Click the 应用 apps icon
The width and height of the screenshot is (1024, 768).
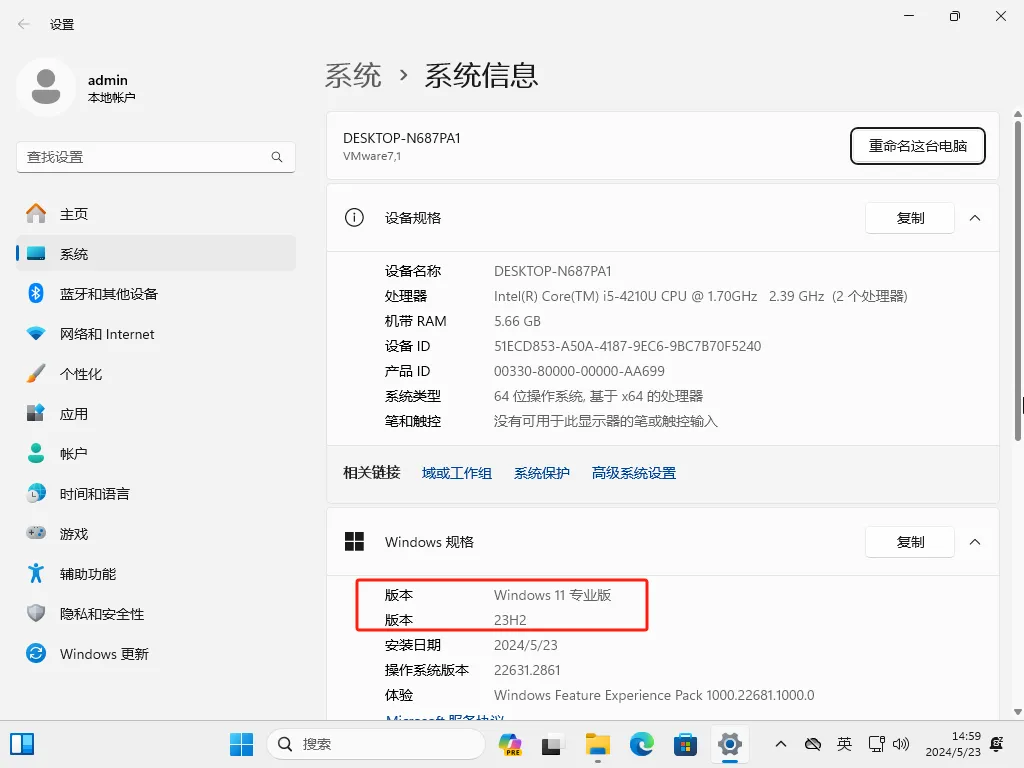point(36,413)
